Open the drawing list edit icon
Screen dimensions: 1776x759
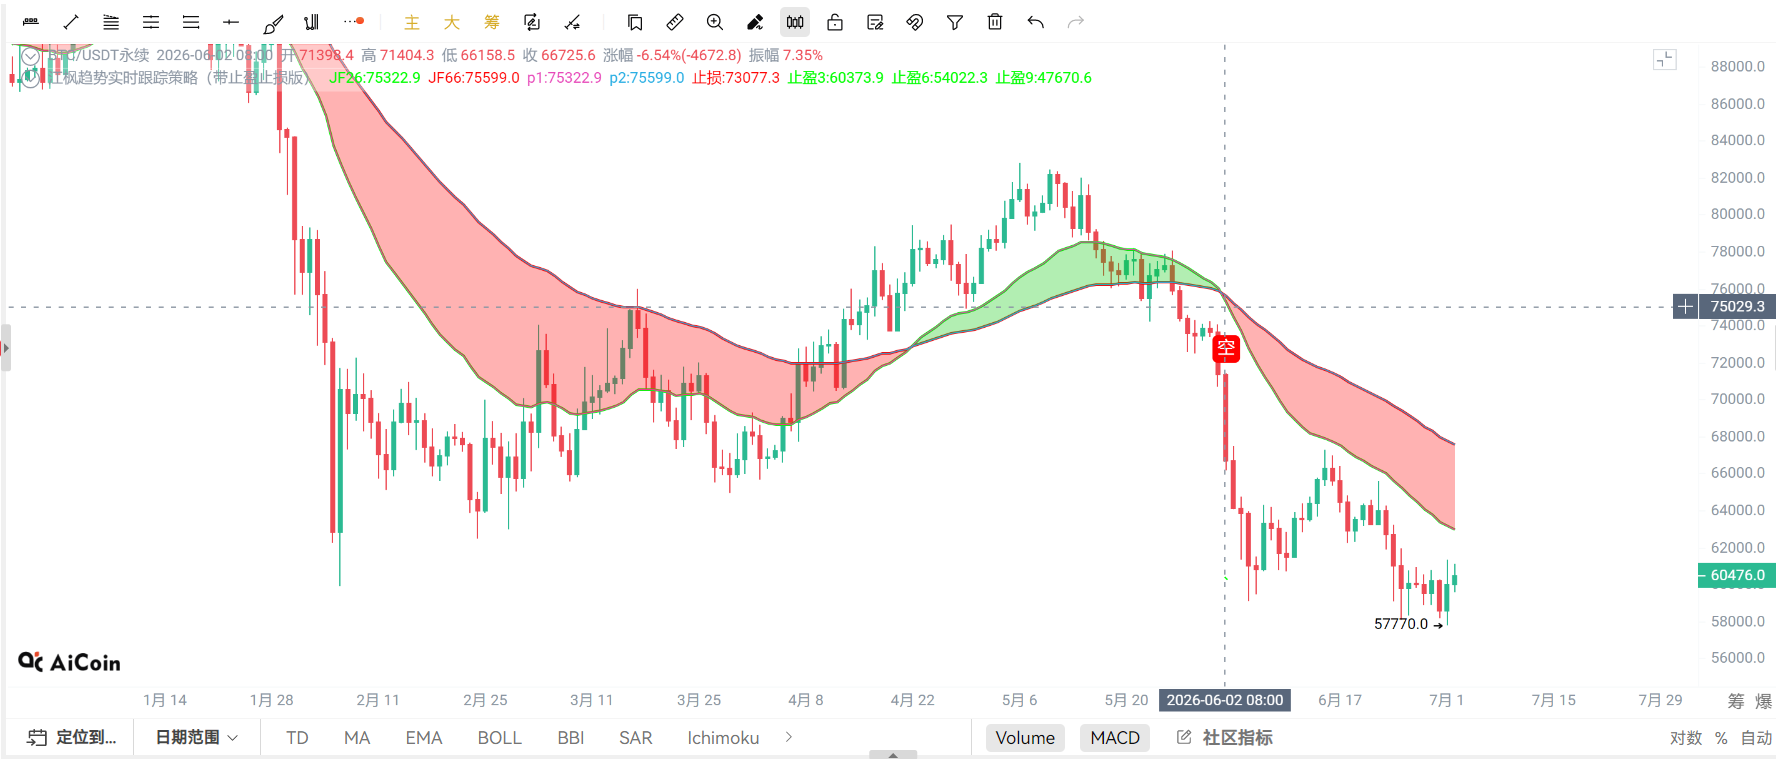875,22
